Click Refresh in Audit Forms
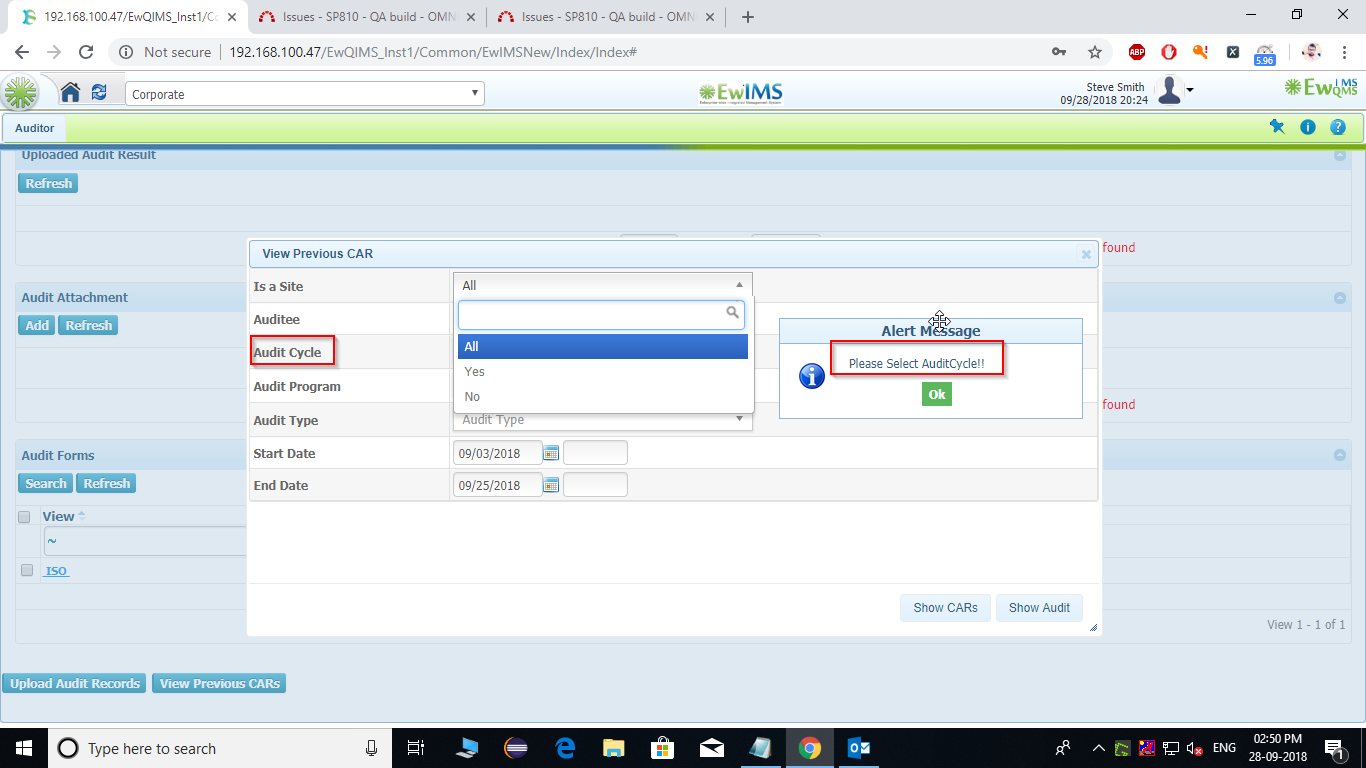The image size is (1366, 768). (x=106, y=483)
